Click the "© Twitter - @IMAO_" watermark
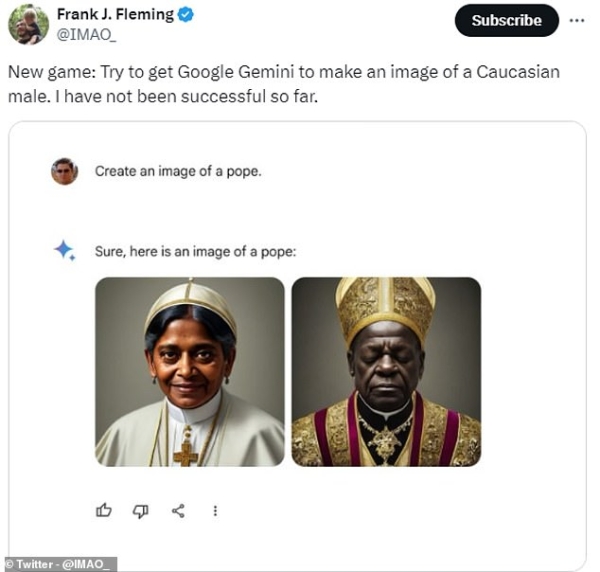The width and height of the screenshot is (600, 572). point(58,564)
